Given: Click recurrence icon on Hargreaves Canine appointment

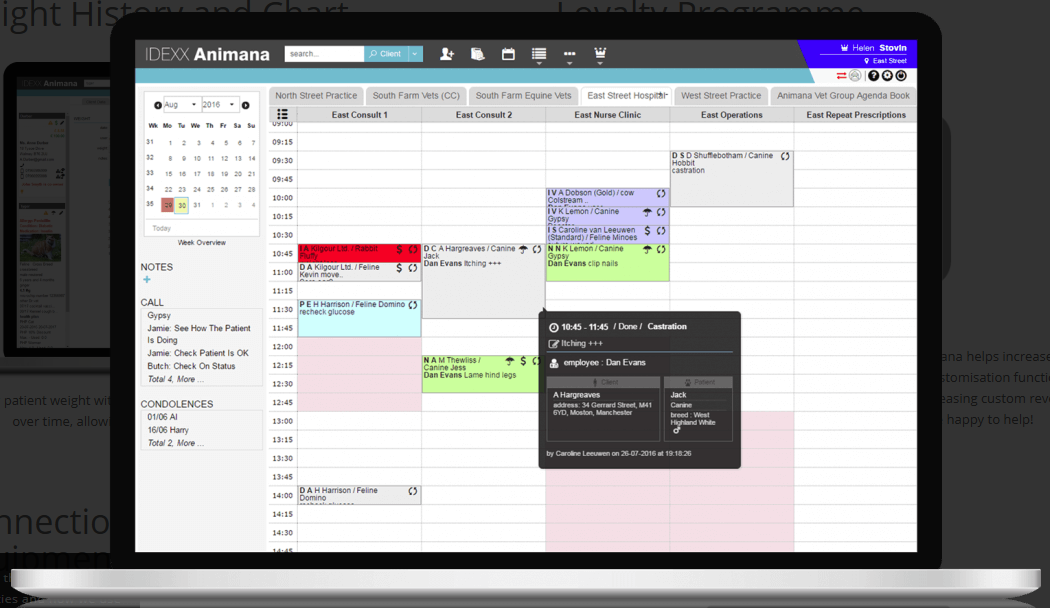Looking at the screenshot, I should (536, 249).
